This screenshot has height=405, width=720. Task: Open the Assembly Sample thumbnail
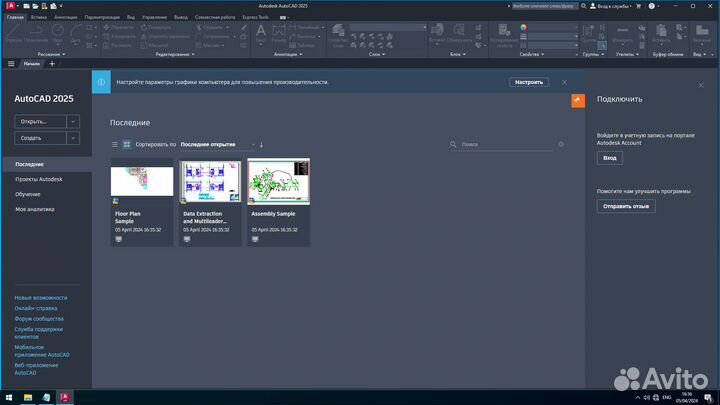(278, 181)
